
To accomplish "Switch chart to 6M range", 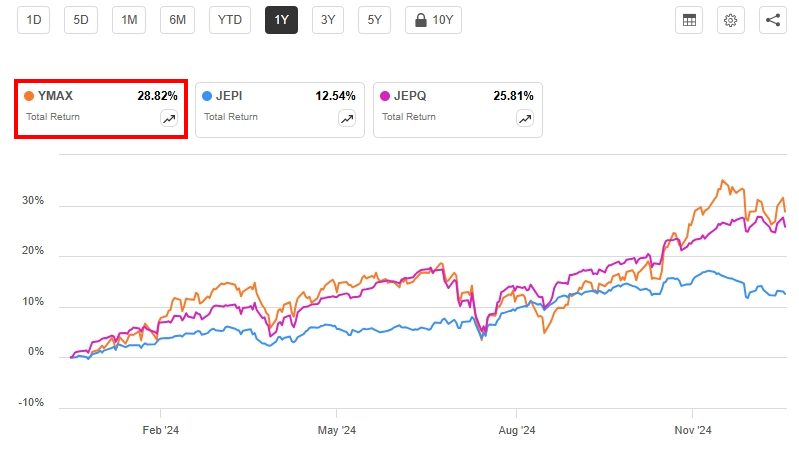I will click(x=177, y=20).
